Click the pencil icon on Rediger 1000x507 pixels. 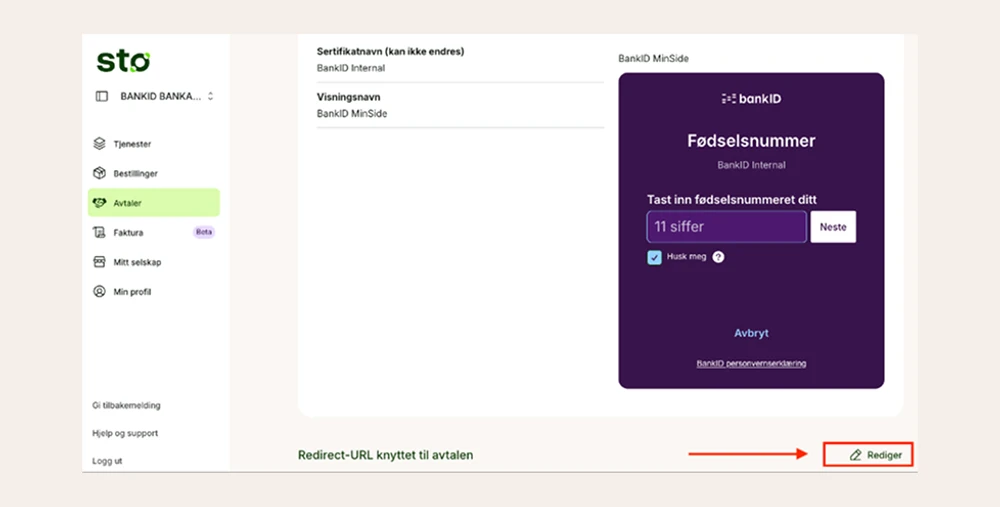click(855, 455)
